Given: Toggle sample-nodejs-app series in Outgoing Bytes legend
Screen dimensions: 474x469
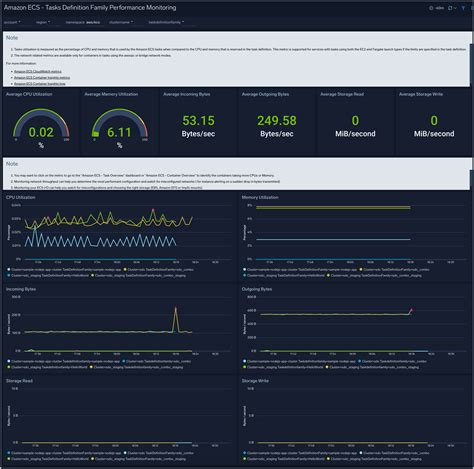Looking at the screenshot, I should click(299, 361).
